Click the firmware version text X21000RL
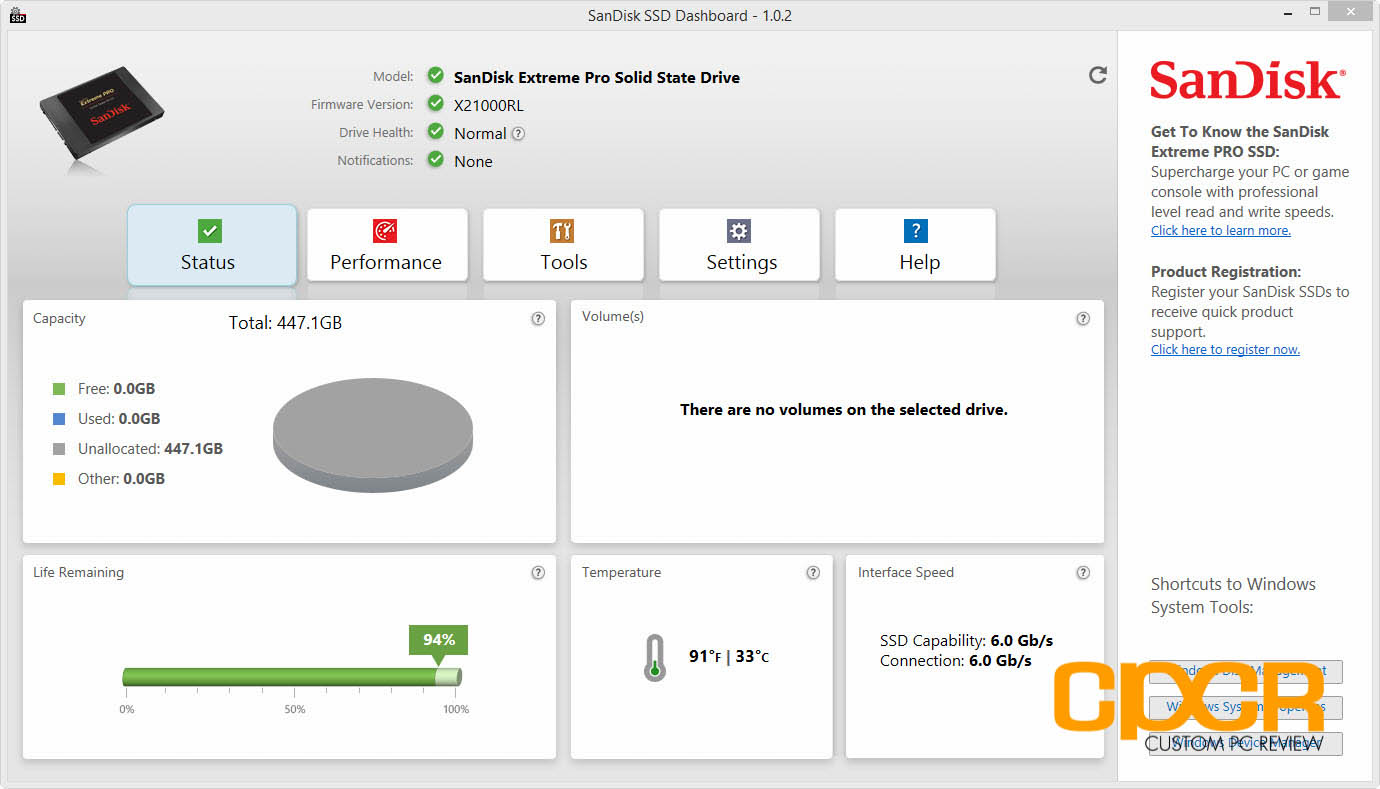Image resolution: width=1380 pixels, height=789 pixels. point(488,105)
